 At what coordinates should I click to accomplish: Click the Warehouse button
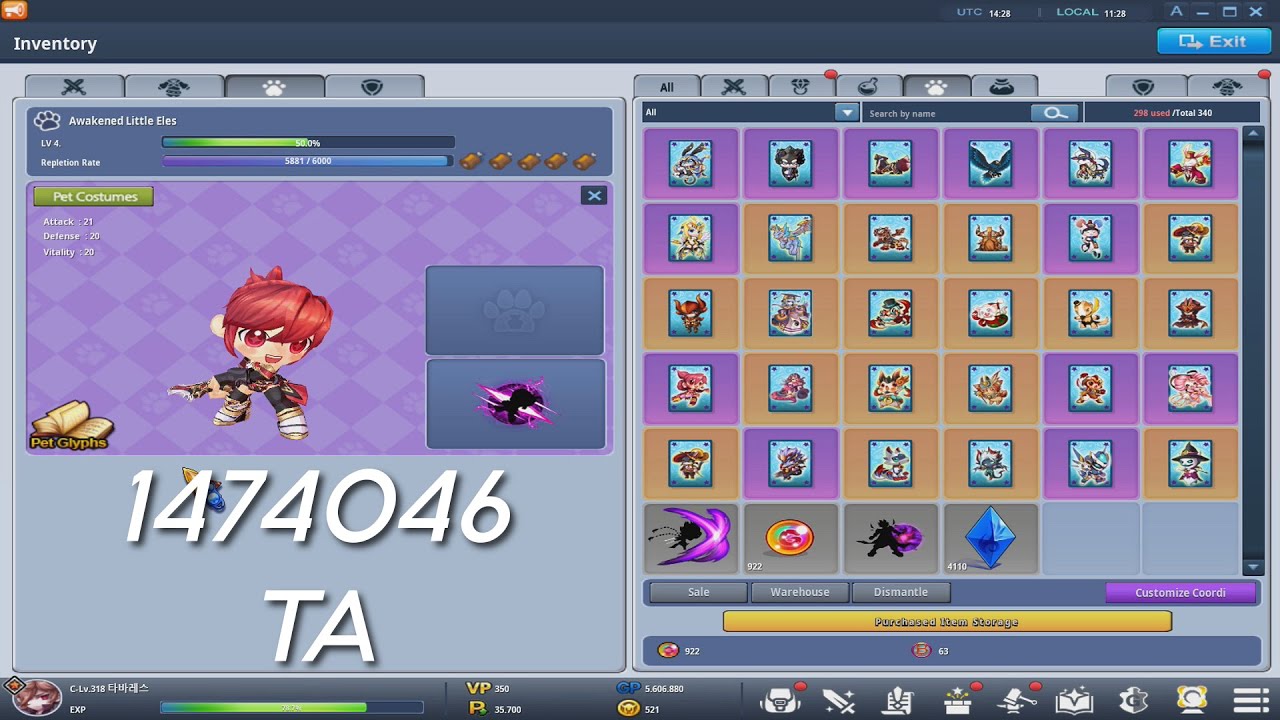(800, 592)
